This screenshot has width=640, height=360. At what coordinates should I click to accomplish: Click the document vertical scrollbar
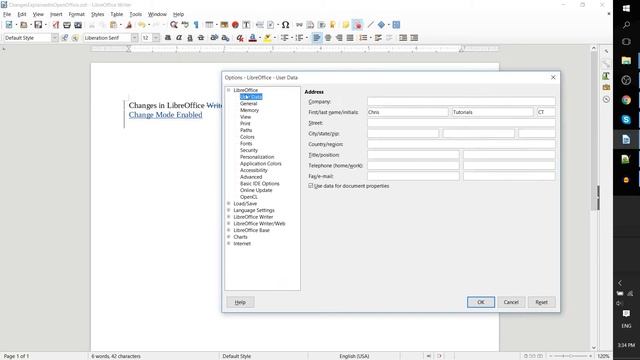594,198
